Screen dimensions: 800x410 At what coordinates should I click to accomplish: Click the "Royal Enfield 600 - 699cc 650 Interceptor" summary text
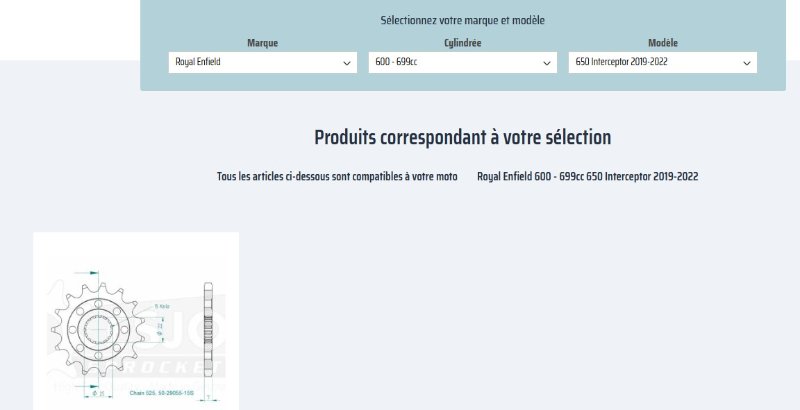pos(587,176)
